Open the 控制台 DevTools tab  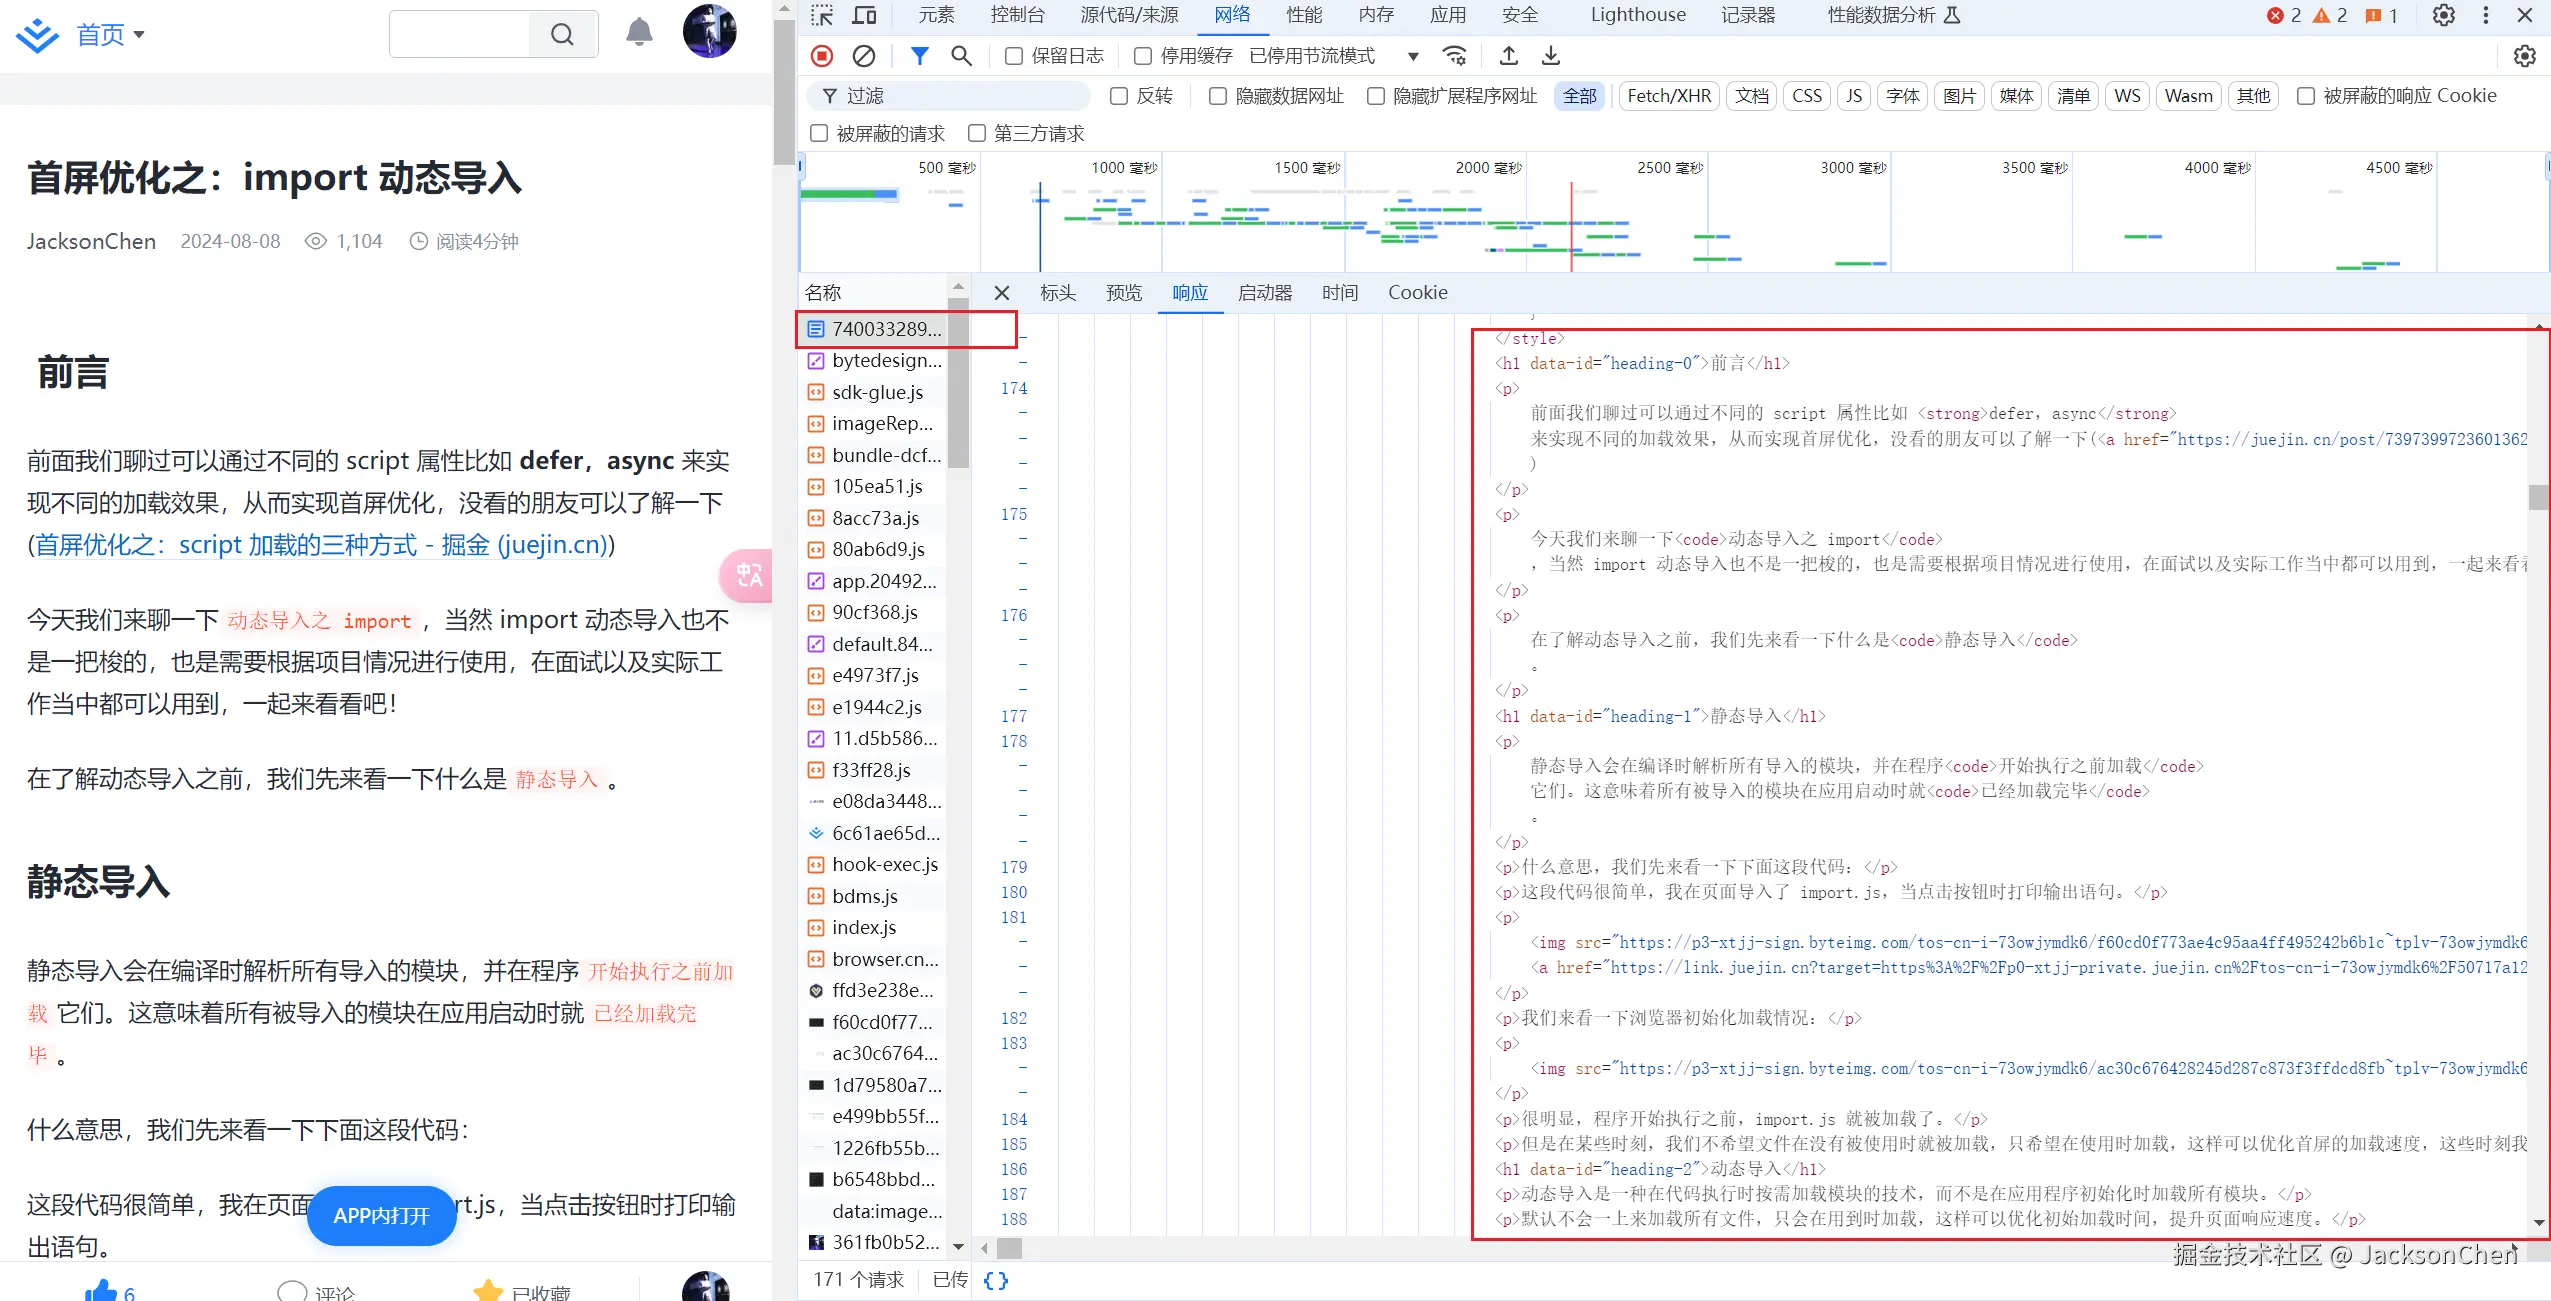[x=1017, y=15]
